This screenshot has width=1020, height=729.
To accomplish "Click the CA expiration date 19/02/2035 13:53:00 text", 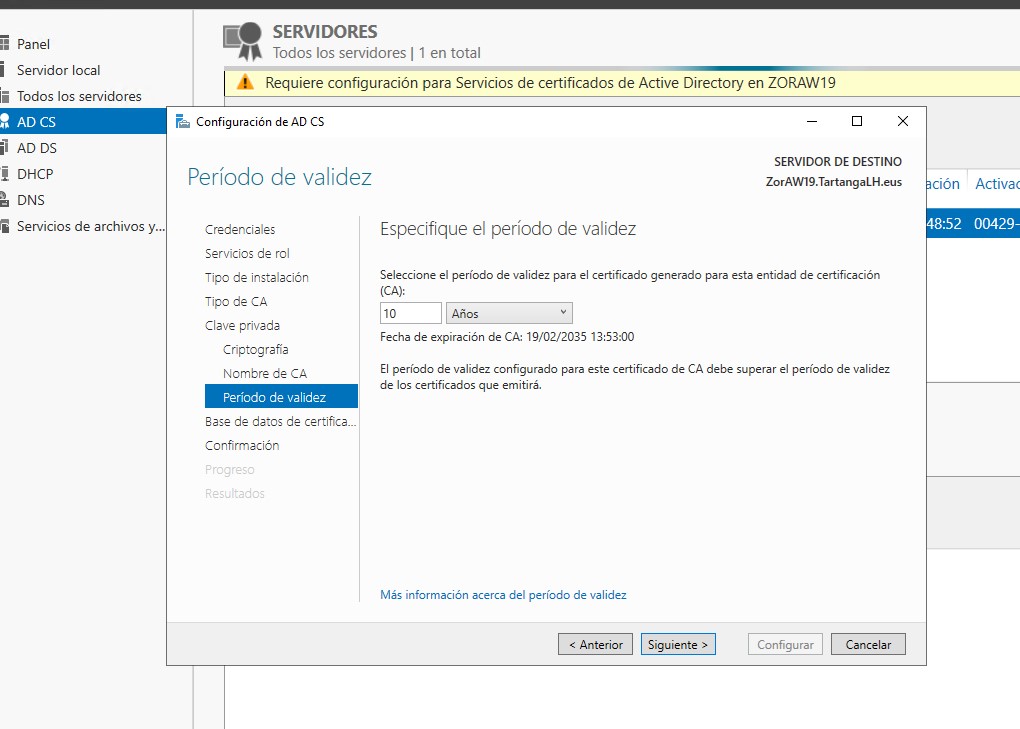I will (580, 337).
